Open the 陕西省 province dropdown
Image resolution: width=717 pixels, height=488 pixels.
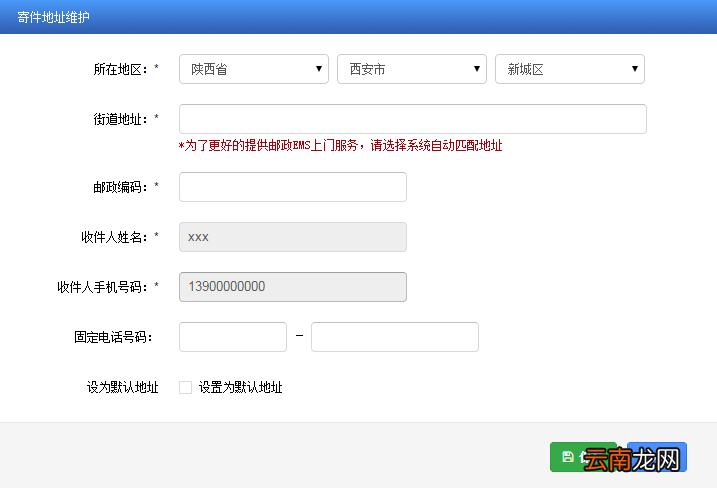click(x=254, y=69)
